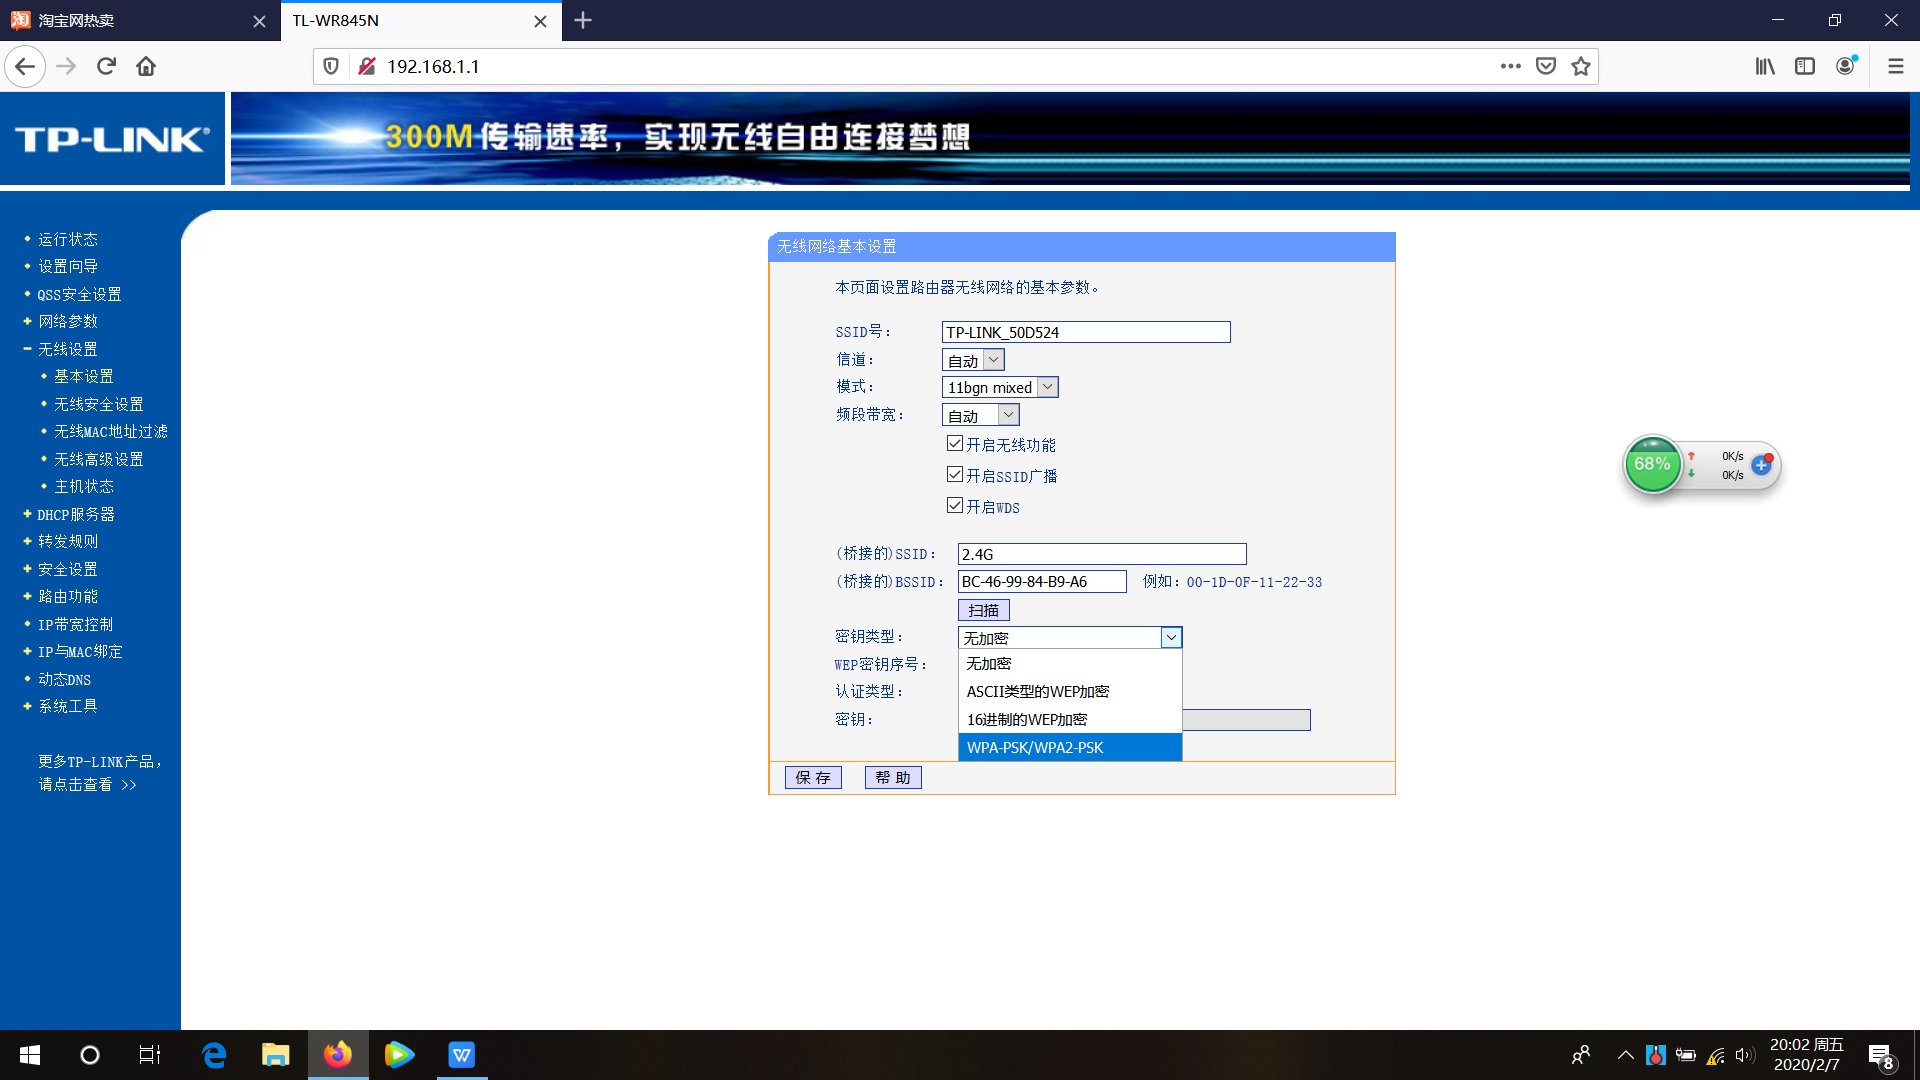This screenshot has width=1920, height=1080.
Task: Click the volume icon in system tray
Action: click(x=1744, y=1054)
